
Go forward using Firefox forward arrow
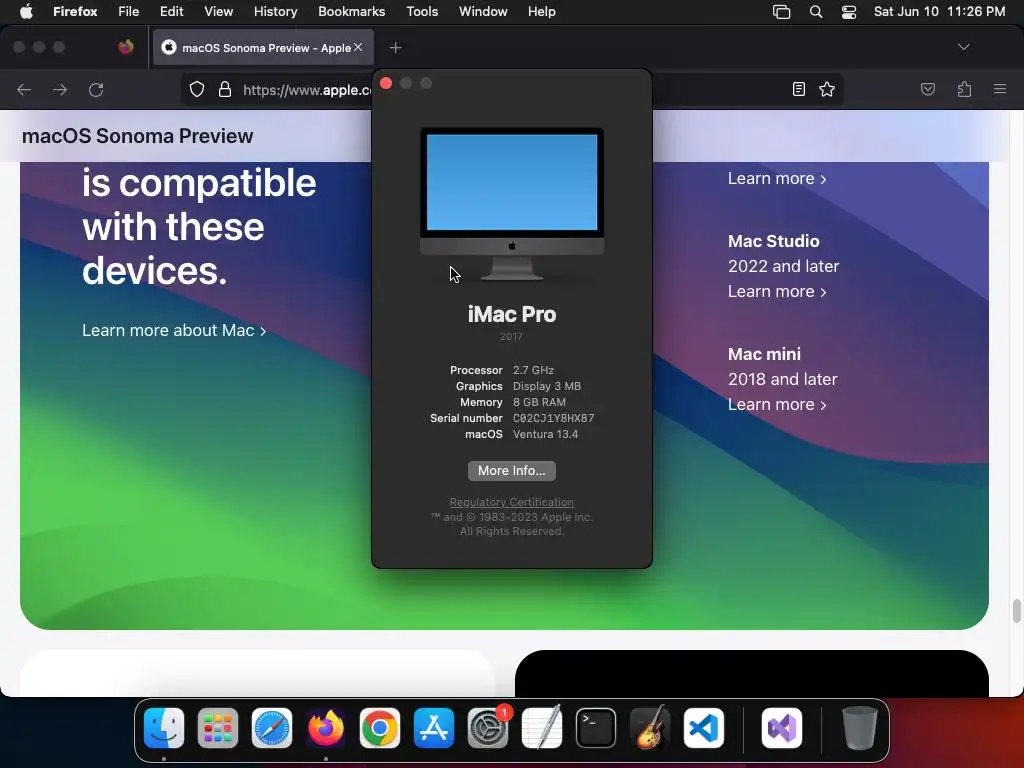(60, 89)
